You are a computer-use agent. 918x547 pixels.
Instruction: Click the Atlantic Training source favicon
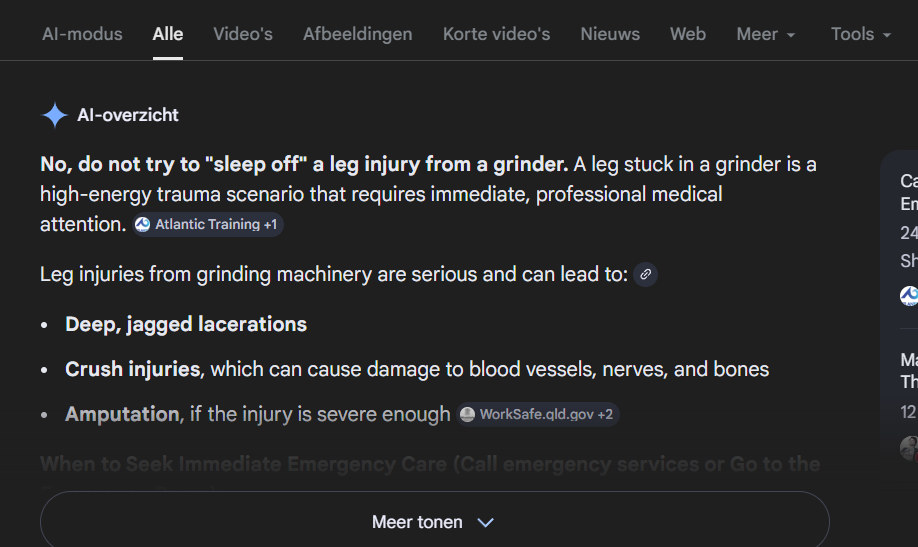pos(143,225)
